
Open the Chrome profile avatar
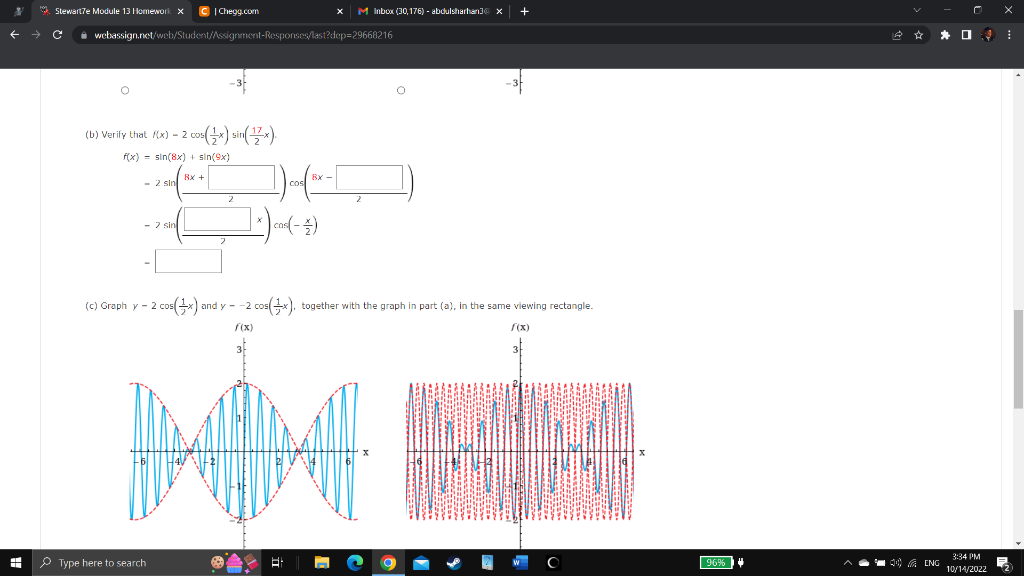(x=987, y=35)
